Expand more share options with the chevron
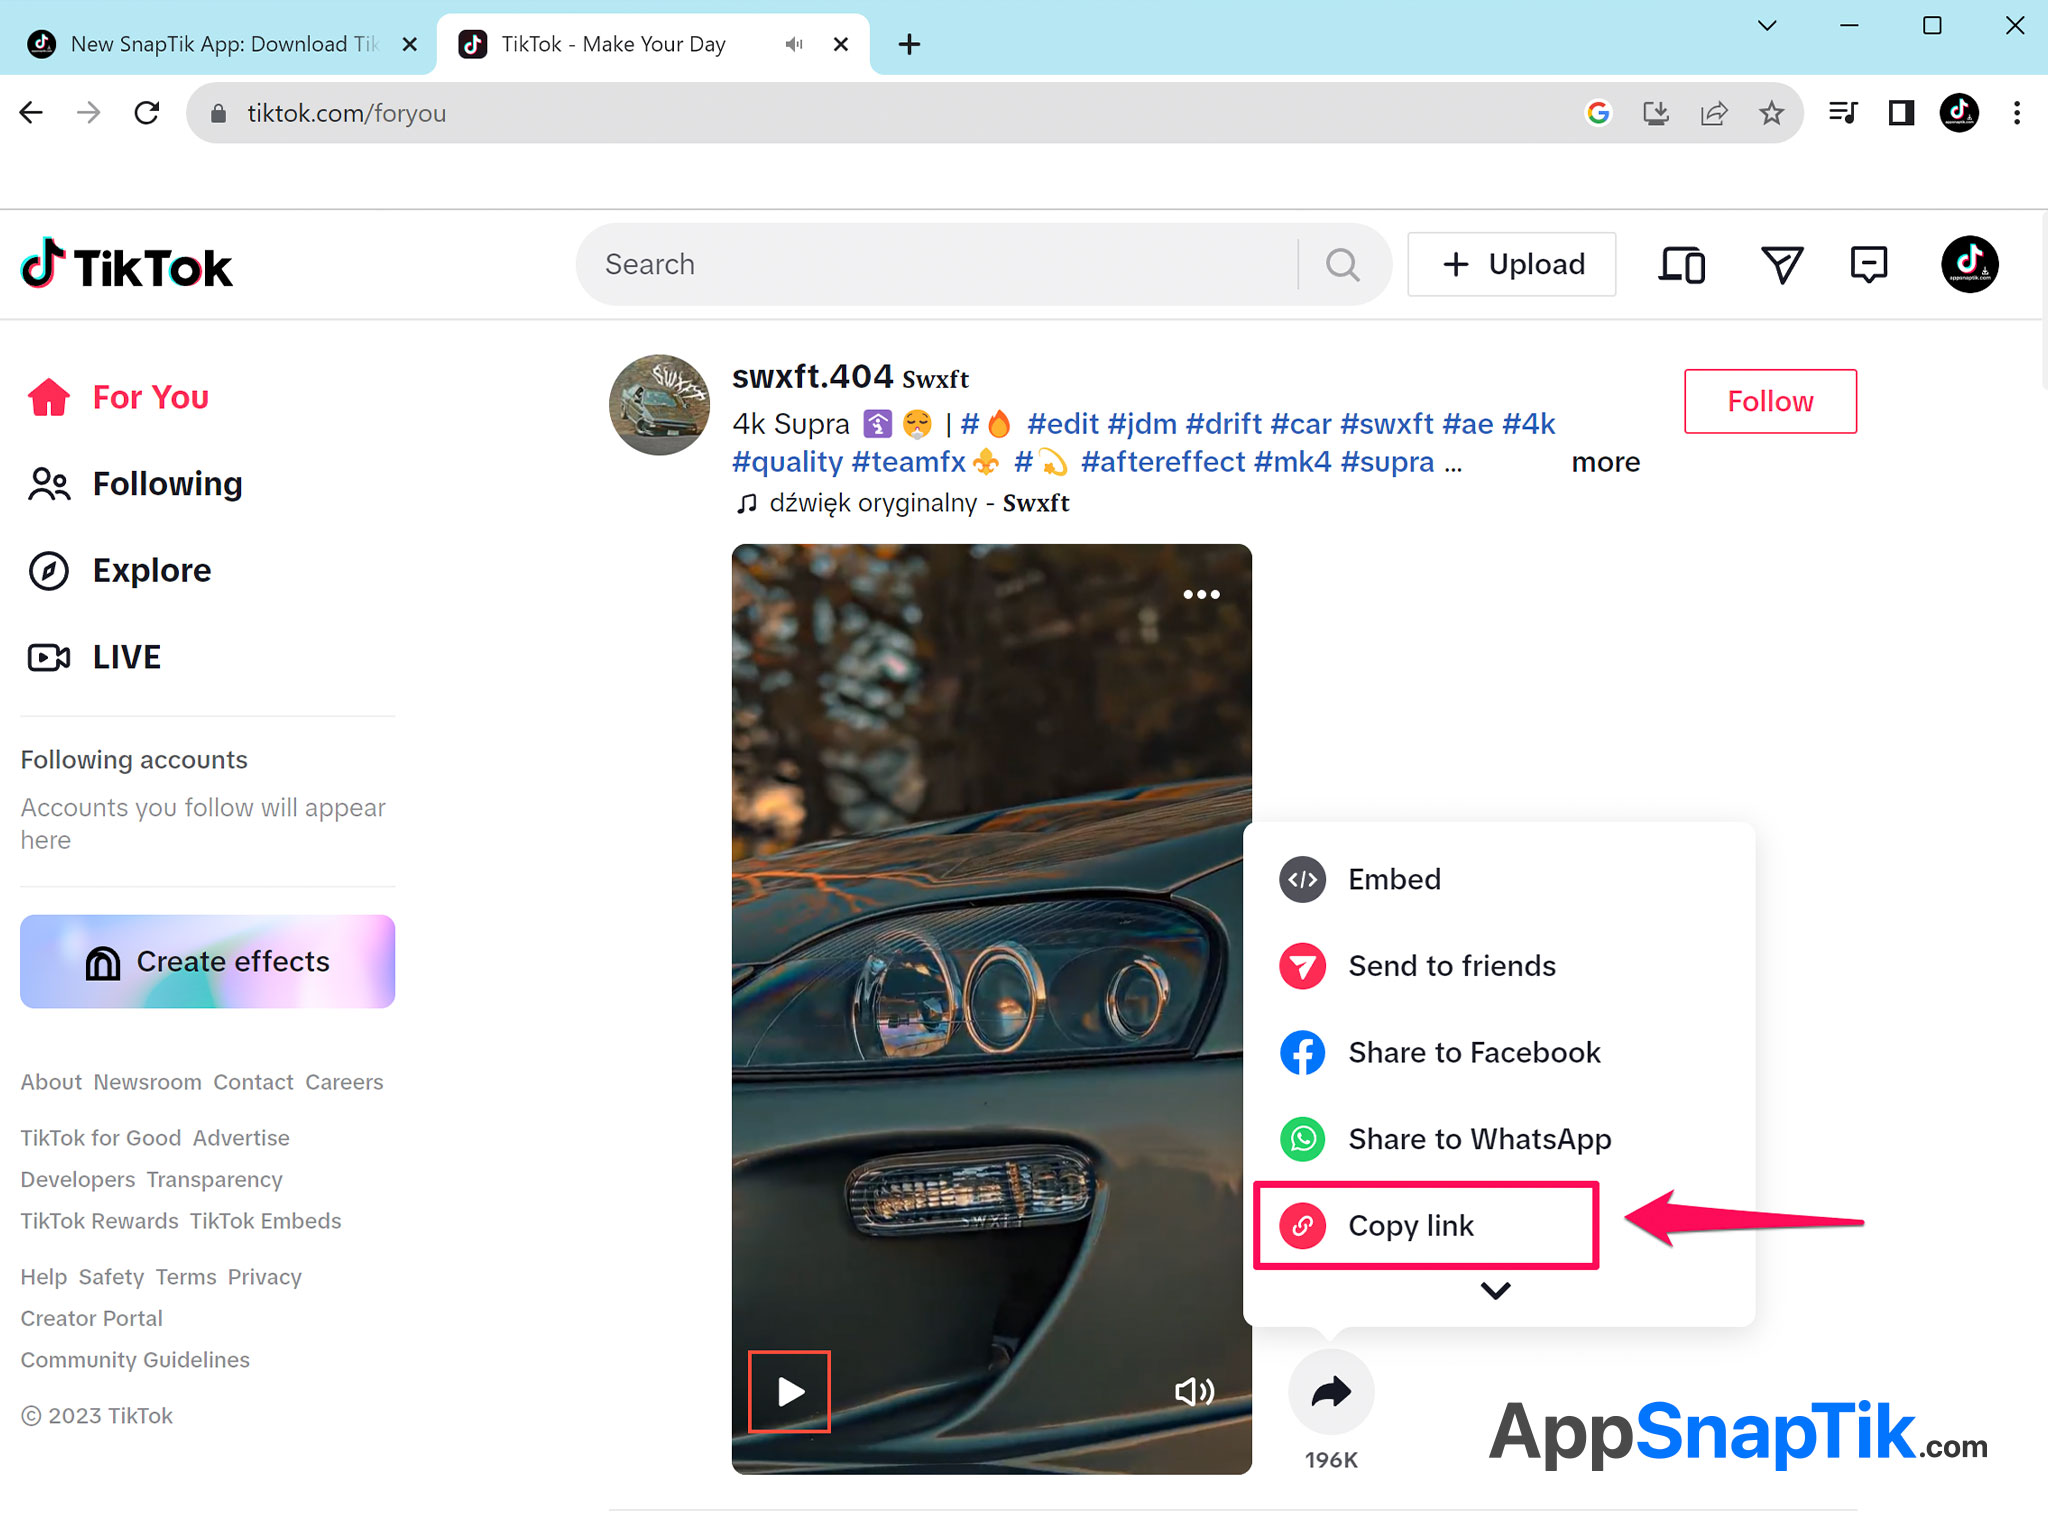Viewport: 2048px width, 1536px height. click(1495, 1291)
